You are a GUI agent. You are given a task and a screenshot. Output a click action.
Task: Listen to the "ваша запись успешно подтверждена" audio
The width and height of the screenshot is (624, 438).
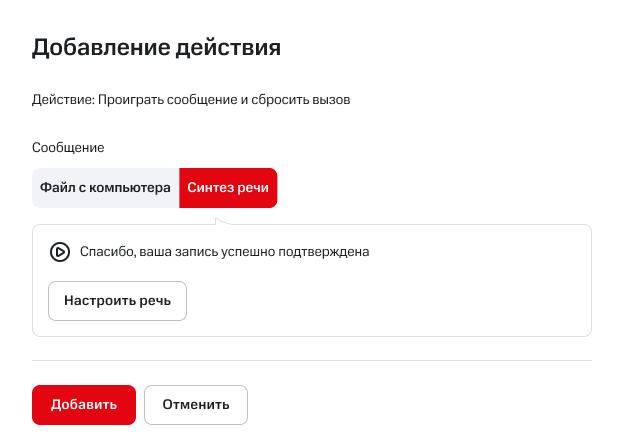click(59, 252)
